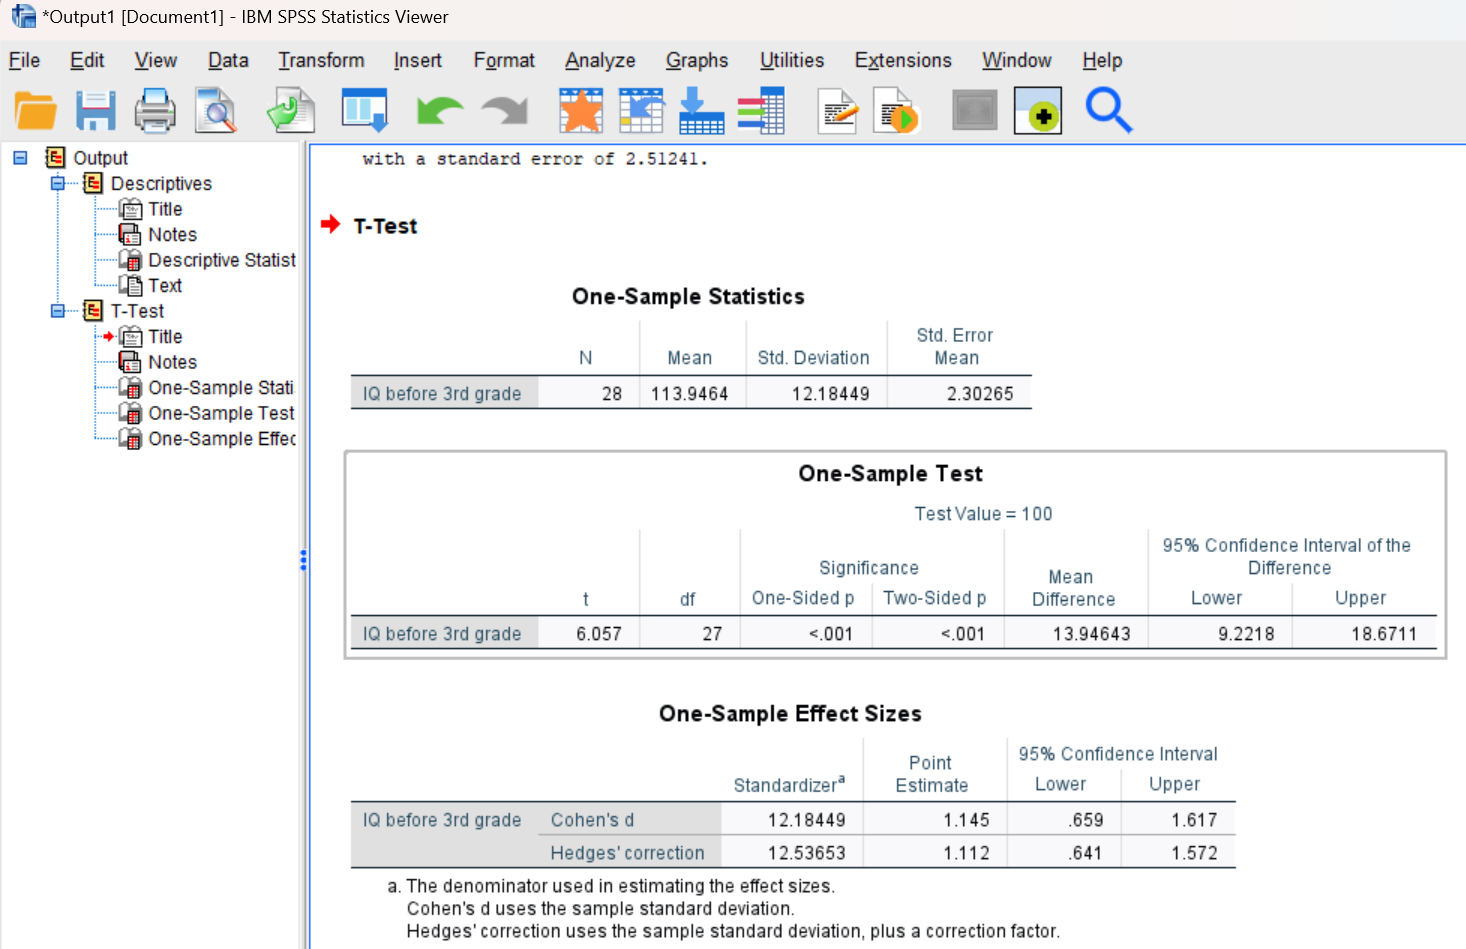Select Notes under Descriptives in outline
The height and width of the screenshot is (949, 1466).
click(x=173, y=234)
